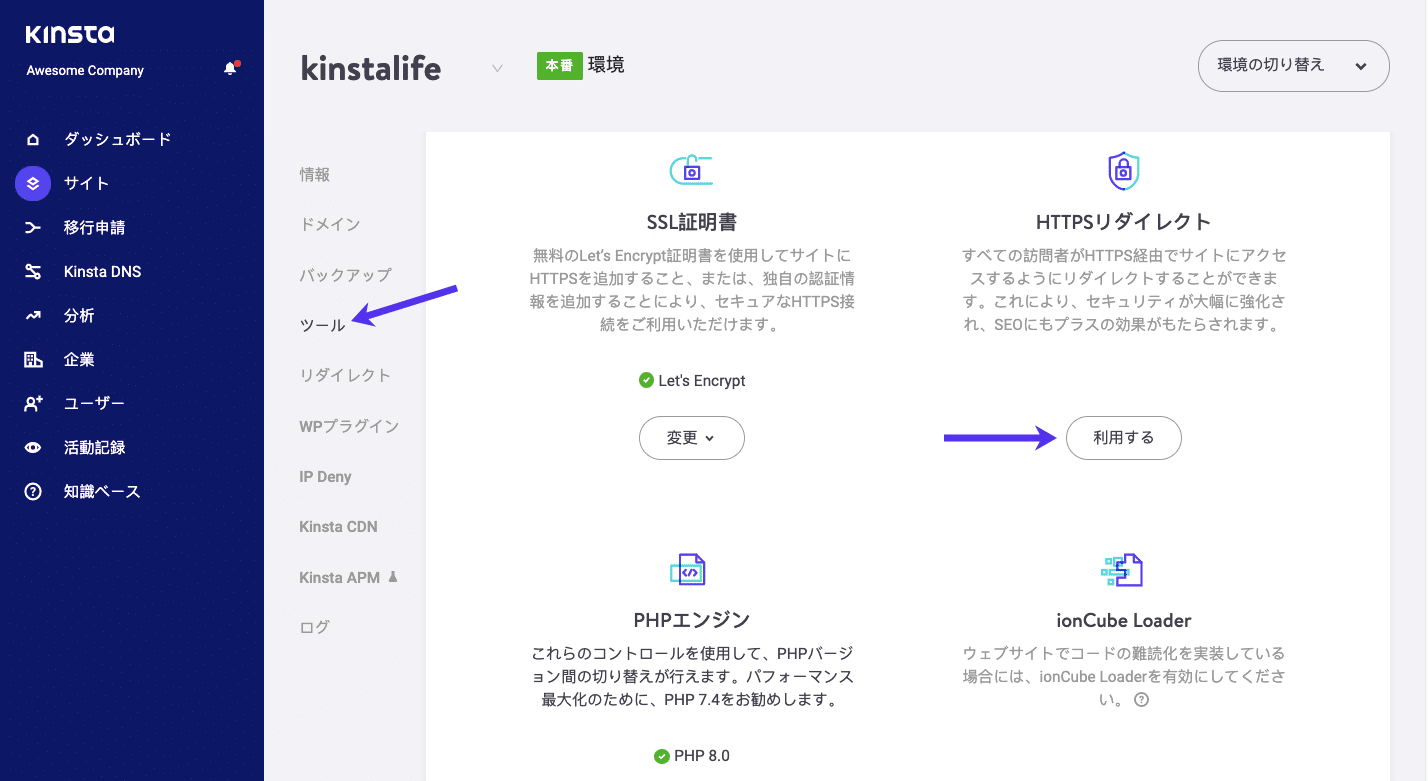
Task: Open the 環境の切り替え dropdown
Action: click(1293, 66)
